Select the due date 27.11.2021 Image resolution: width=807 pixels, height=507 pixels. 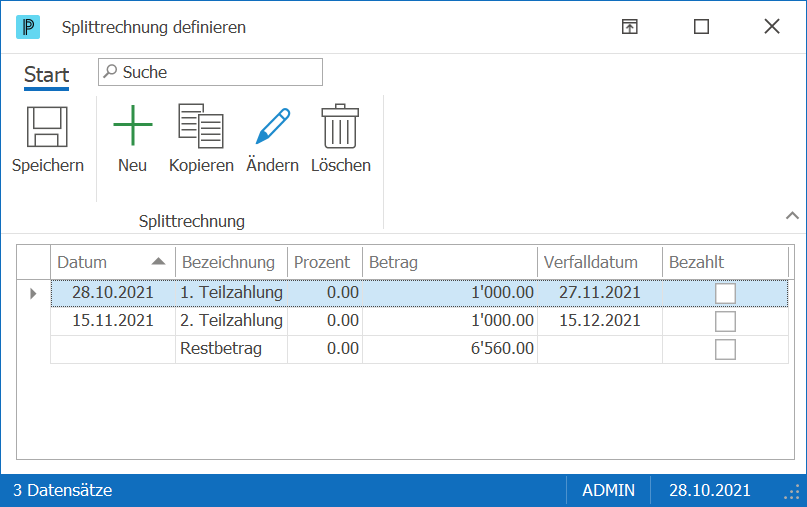pos(600,293)
